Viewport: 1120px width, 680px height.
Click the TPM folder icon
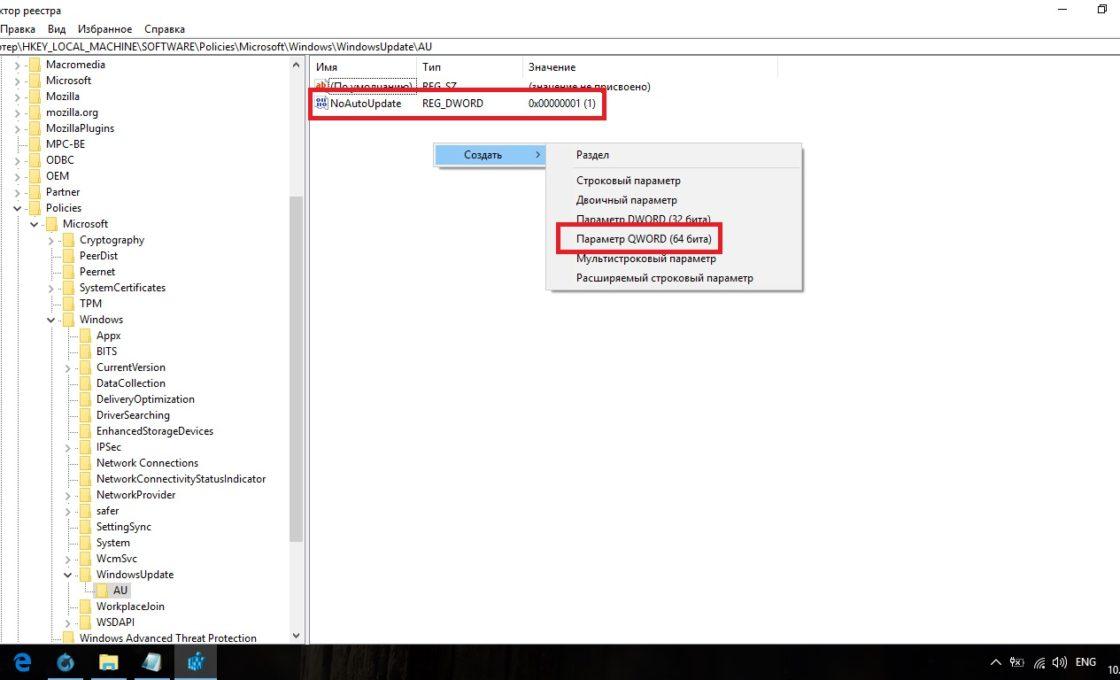tap(68, 304)
